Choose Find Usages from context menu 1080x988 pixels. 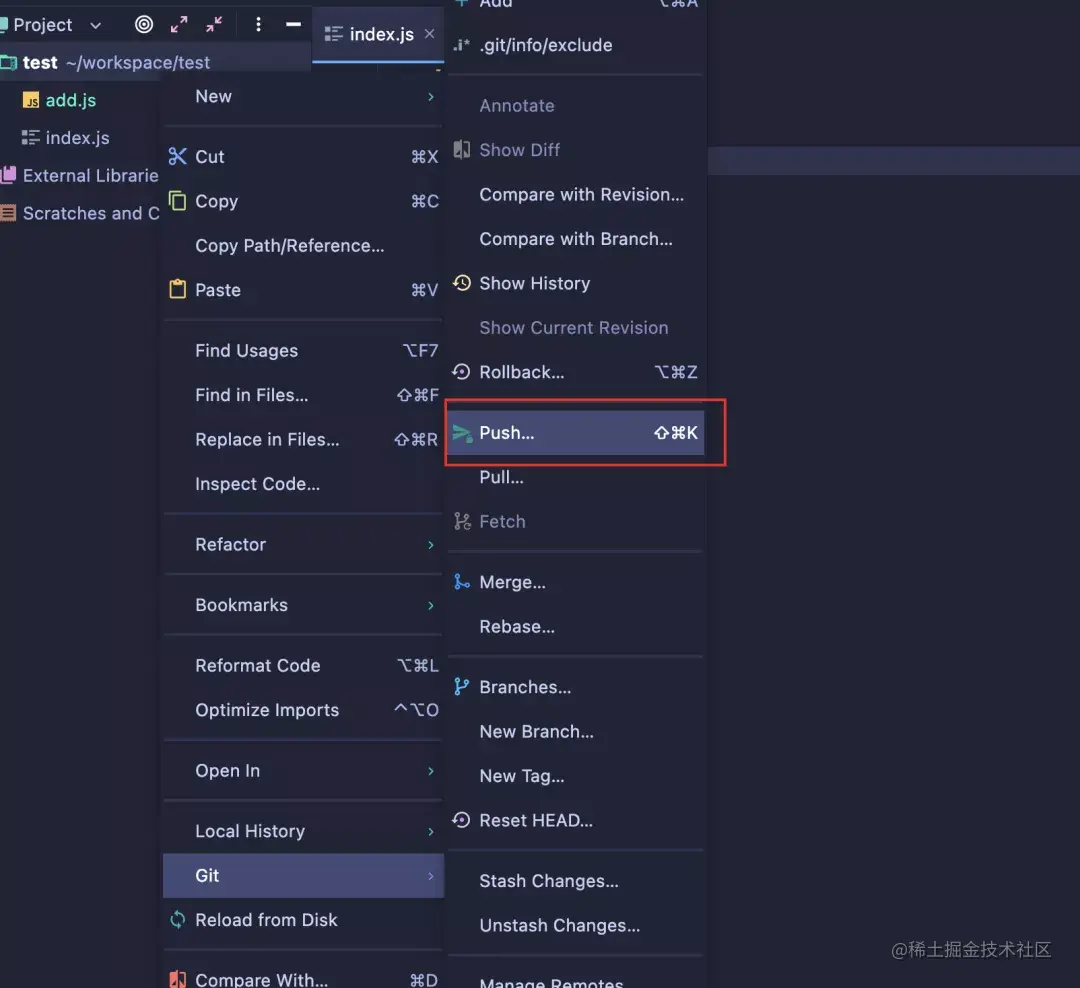[303, 351]
